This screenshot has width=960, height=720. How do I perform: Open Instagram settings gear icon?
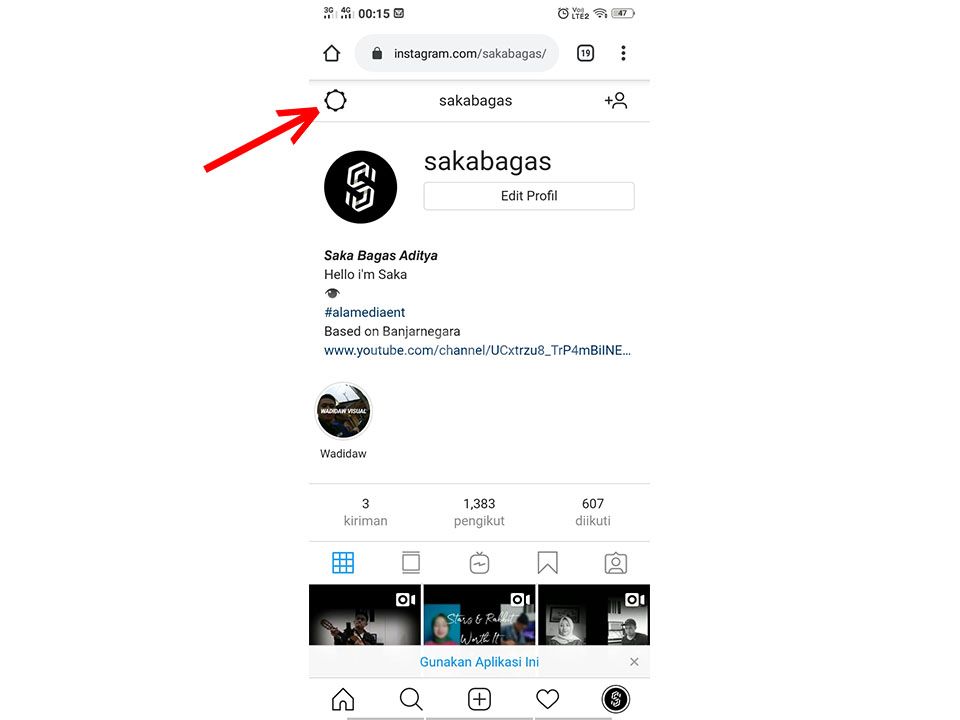point(336,100)
